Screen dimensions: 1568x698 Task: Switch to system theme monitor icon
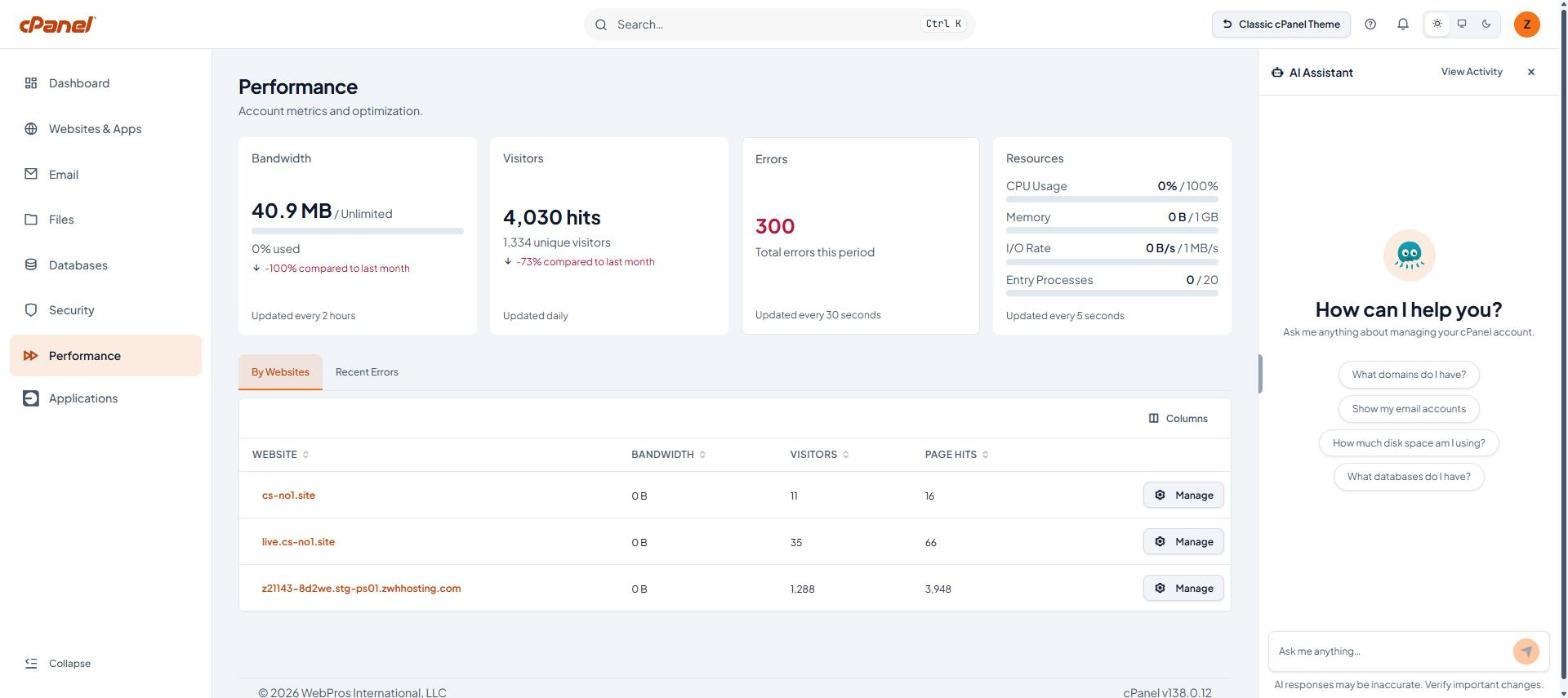[x=1462, y=24]
